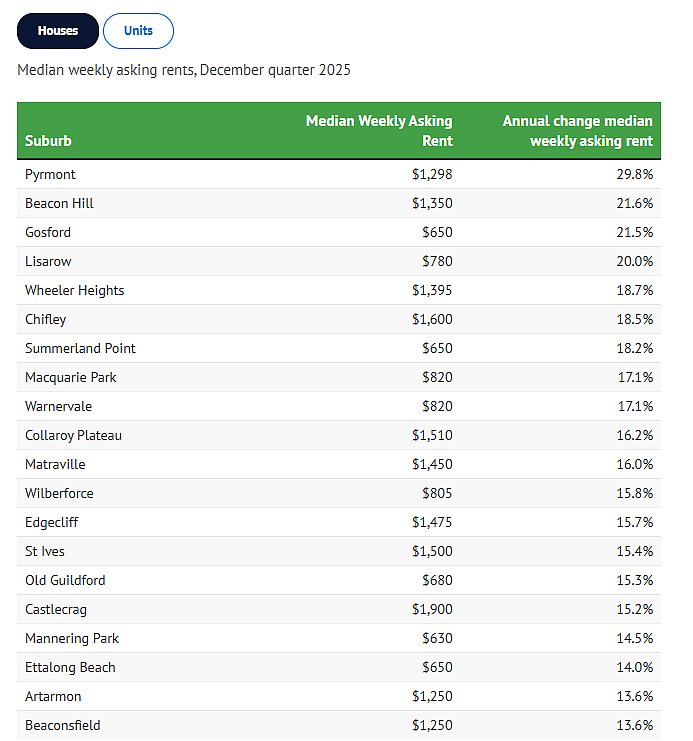Screen dimensions: 693x741
Task: Select the Gosford suburb cell
Action: coord(48,232)
